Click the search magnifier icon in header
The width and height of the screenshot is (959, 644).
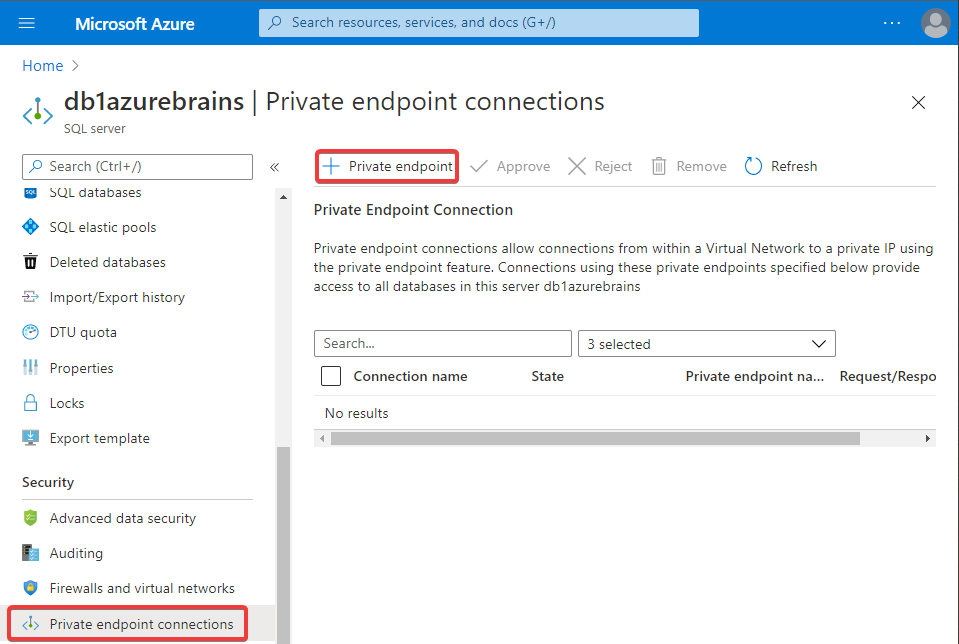(275, 23)
